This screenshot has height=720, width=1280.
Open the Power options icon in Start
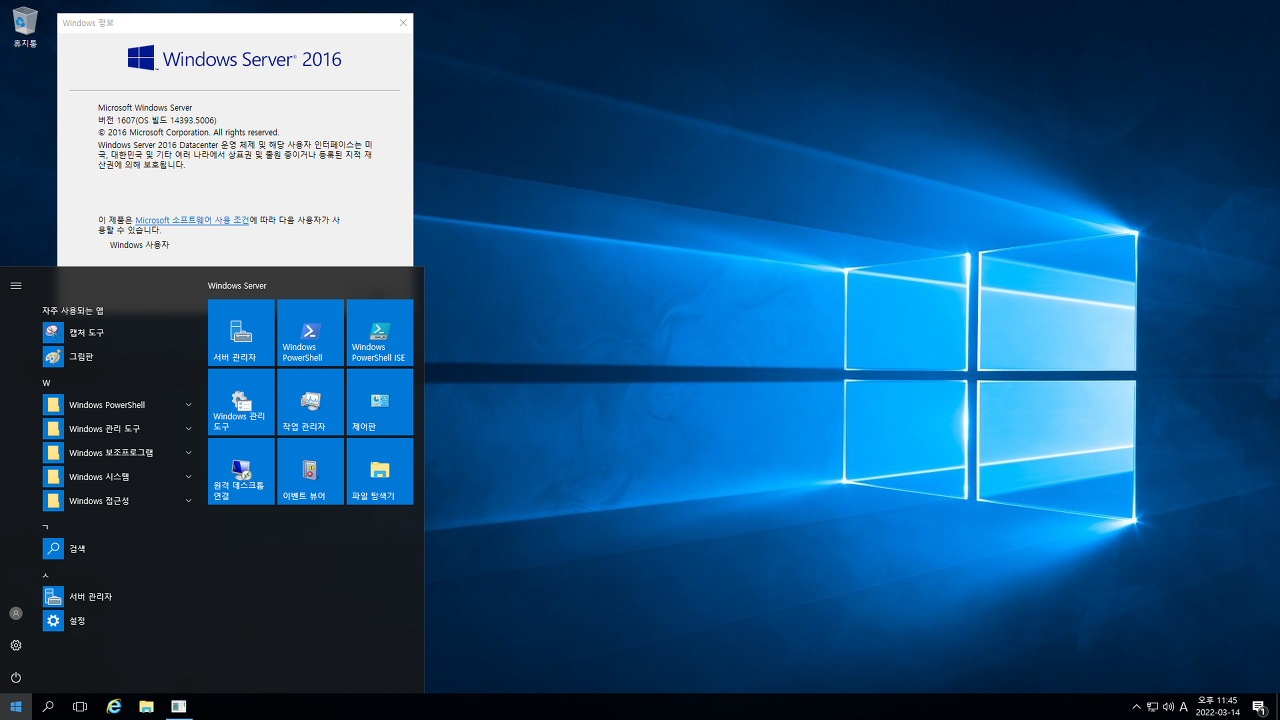16,677
